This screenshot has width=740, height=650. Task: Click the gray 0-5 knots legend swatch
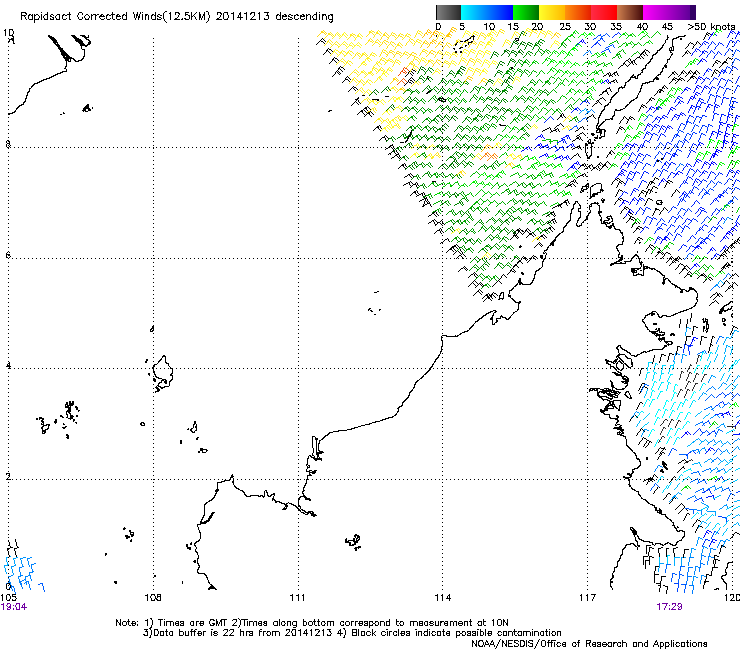coord(448,12)
